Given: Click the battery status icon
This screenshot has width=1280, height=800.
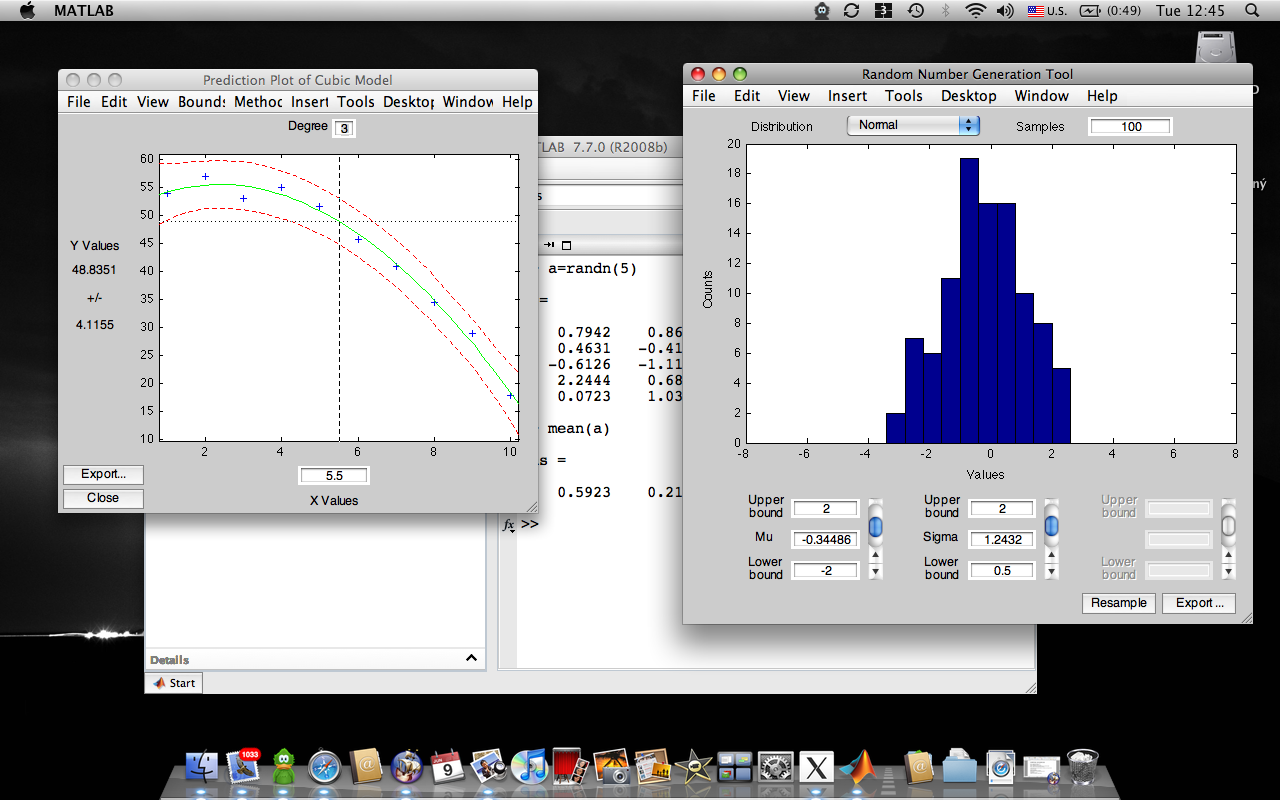Looking at the screenshot, I should (1089, 11).
